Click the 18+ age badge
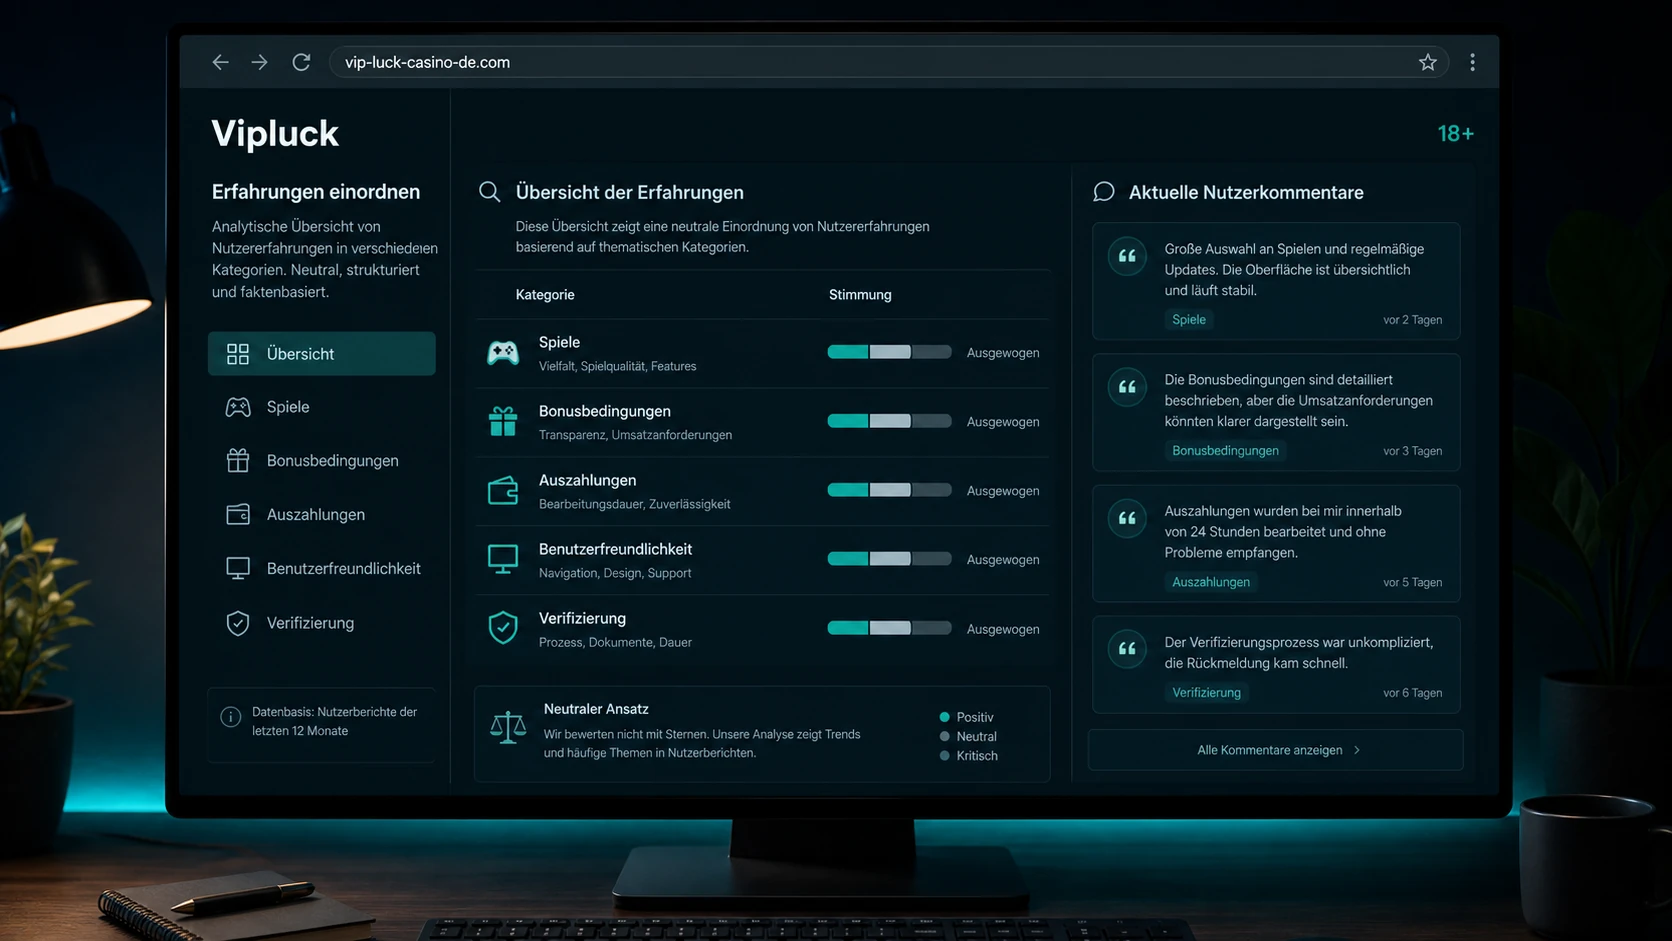Screen dimensions: 1672x941 click(1455, 134)
